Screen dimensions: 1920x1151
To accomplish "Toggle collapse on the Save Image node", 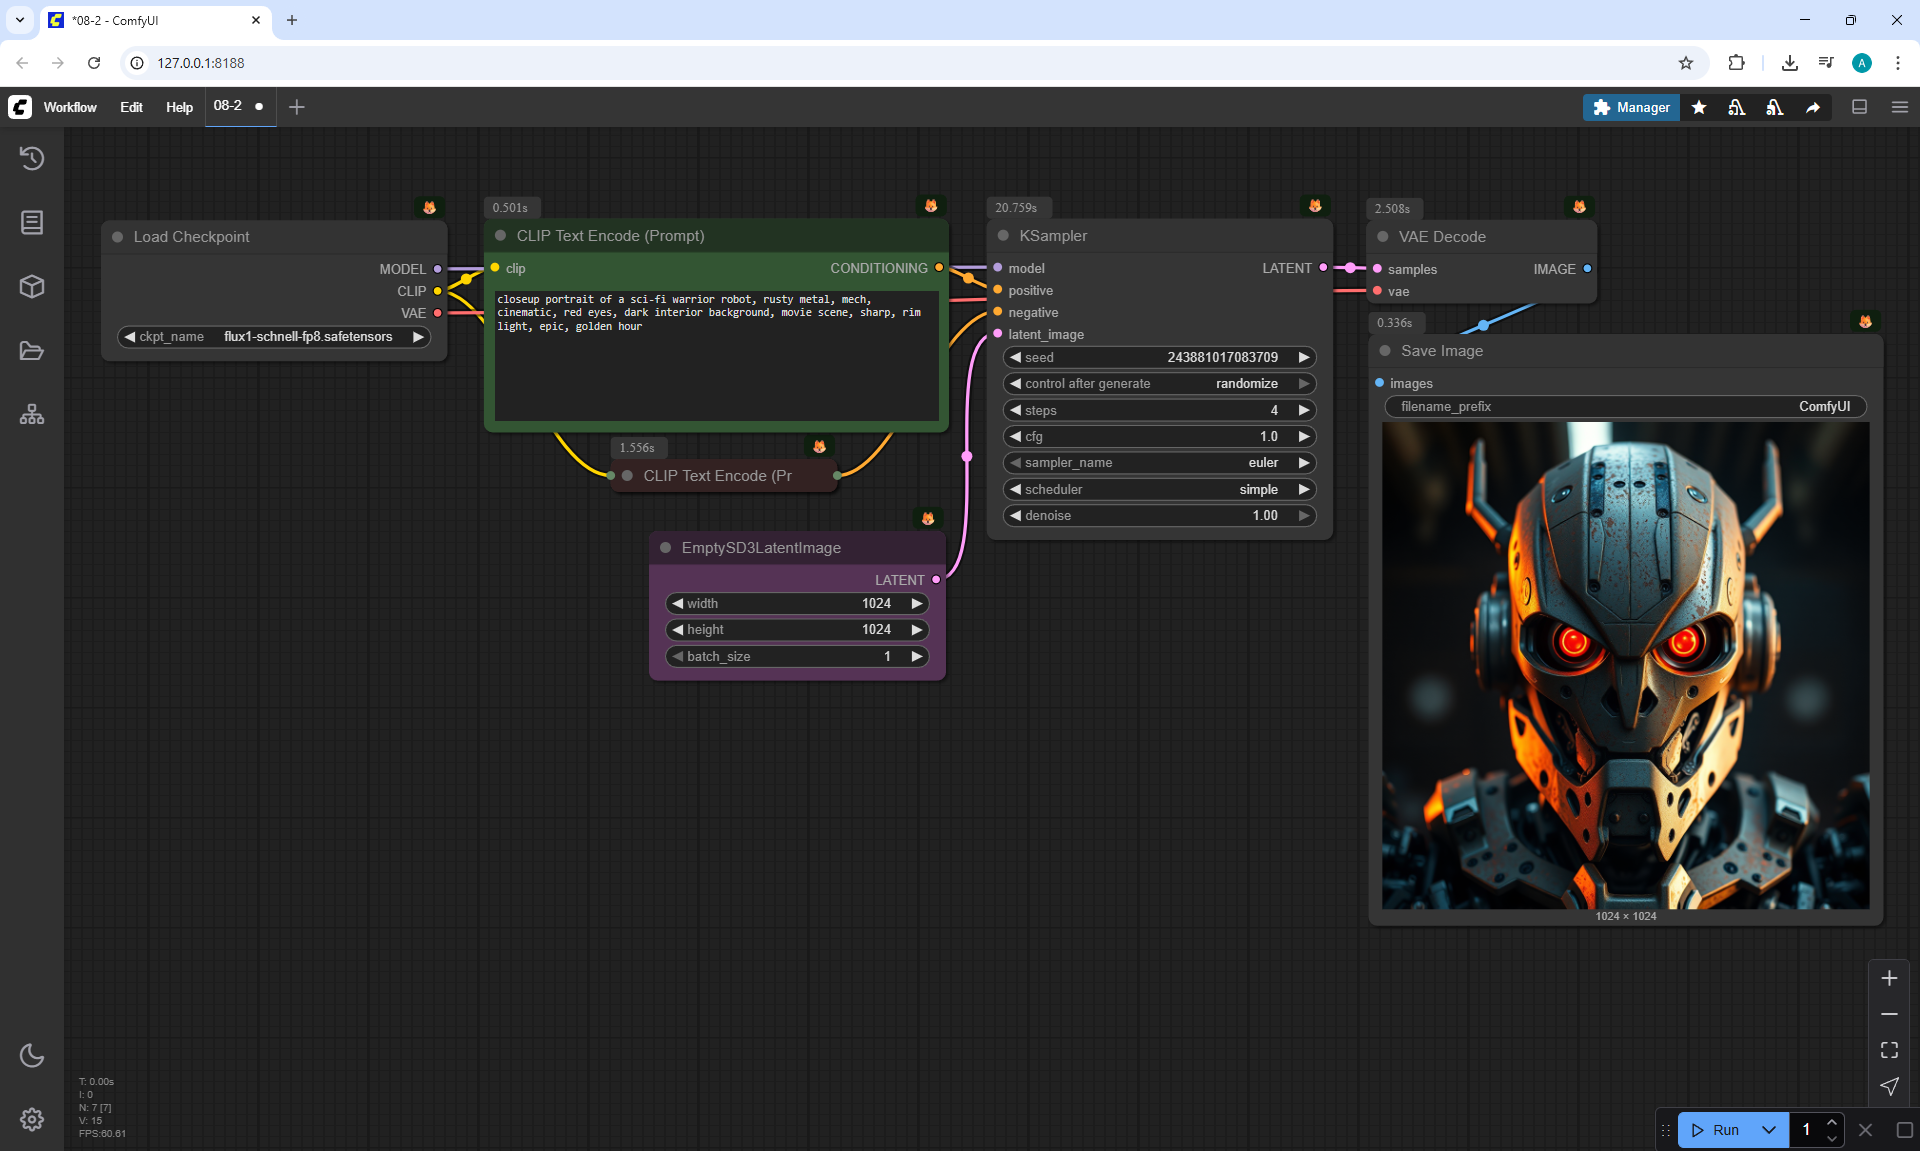I will pyautogui.click(x=1385, y=351).
